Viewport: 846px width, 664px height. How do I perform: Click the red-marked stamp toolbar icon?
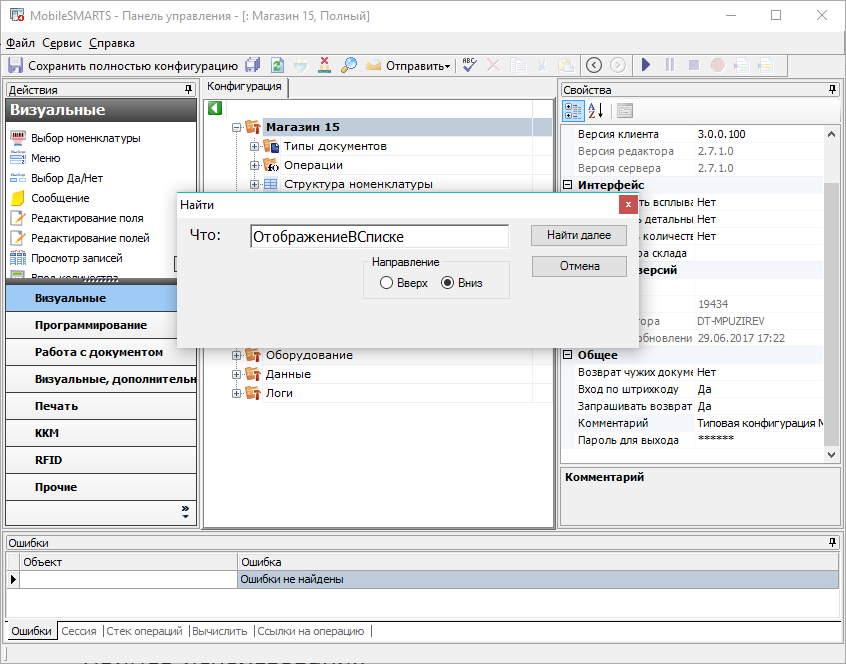(325, 66)
